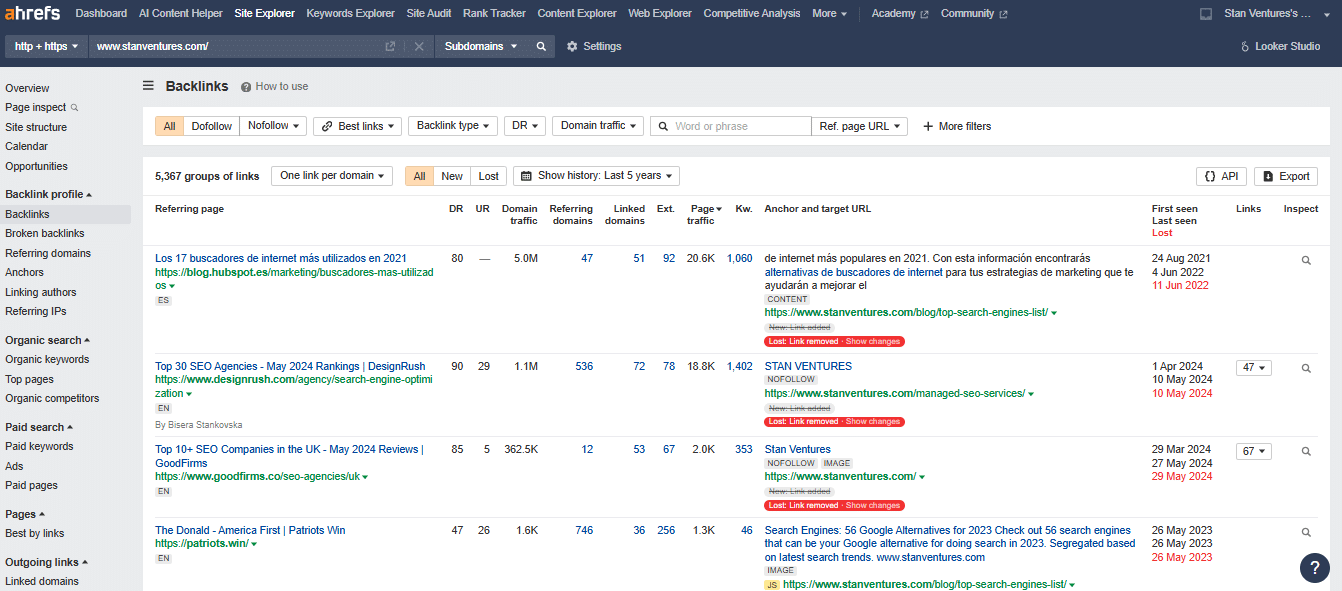Inspect the hubspot.es backlink row magnifier
The height and width of the screenshot is (591, 1342).
[x=1306, y=260]
